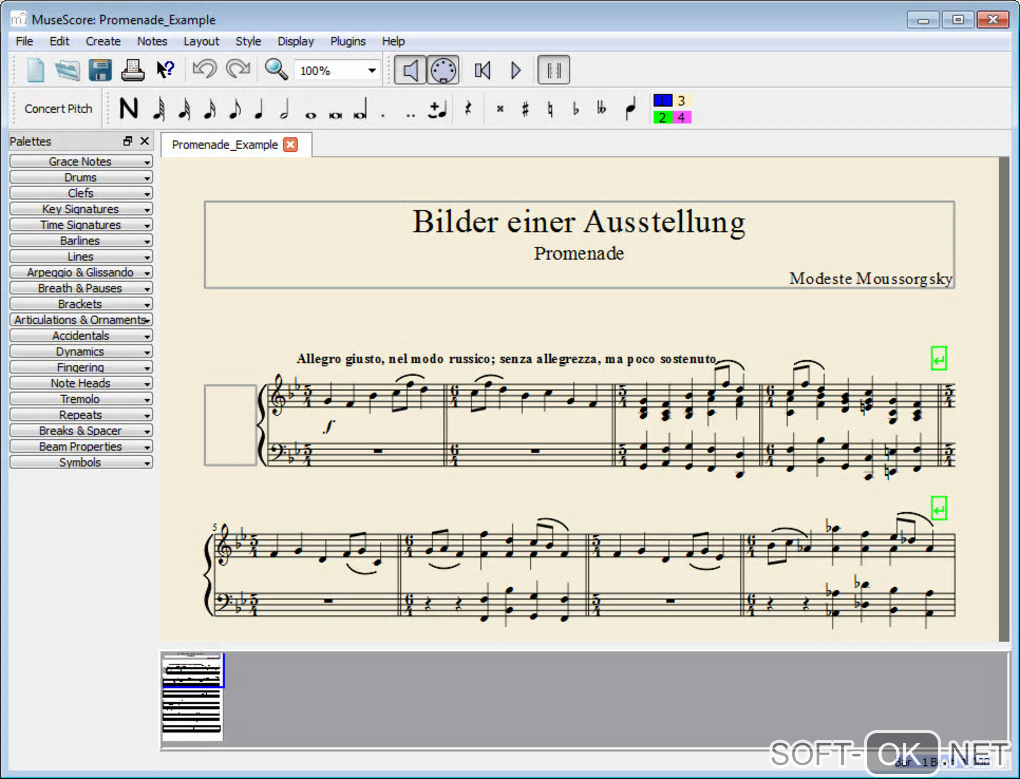Click the tie notes icon
This screenshot has height=779, width=1020.
coord(438,110)
